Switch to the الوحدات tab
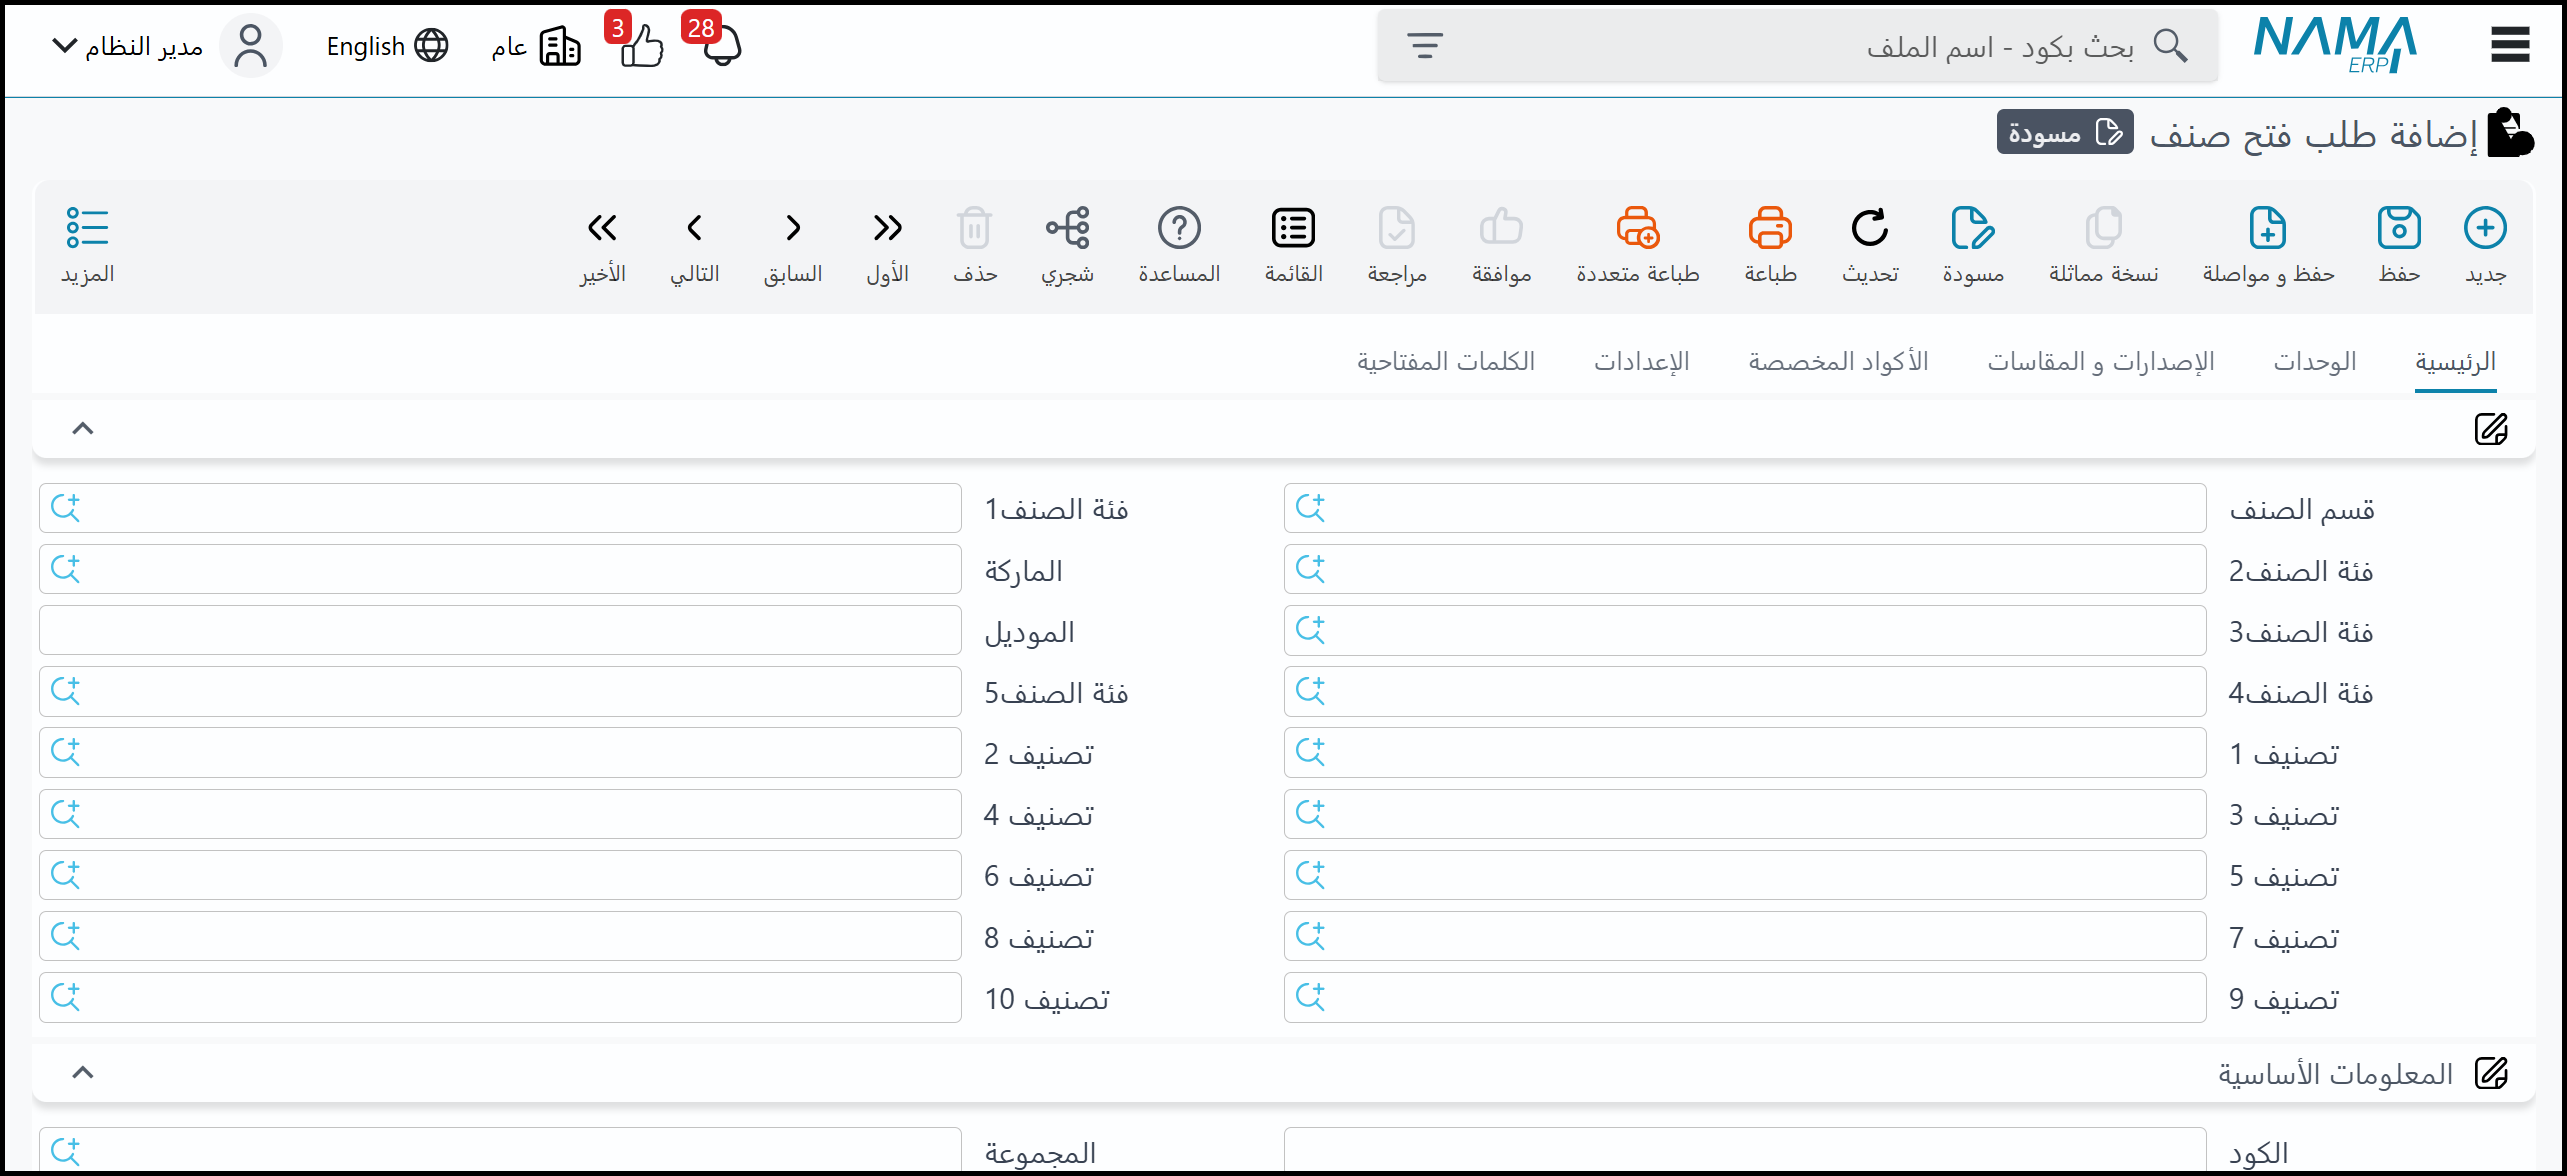 tap(2314, 361)
